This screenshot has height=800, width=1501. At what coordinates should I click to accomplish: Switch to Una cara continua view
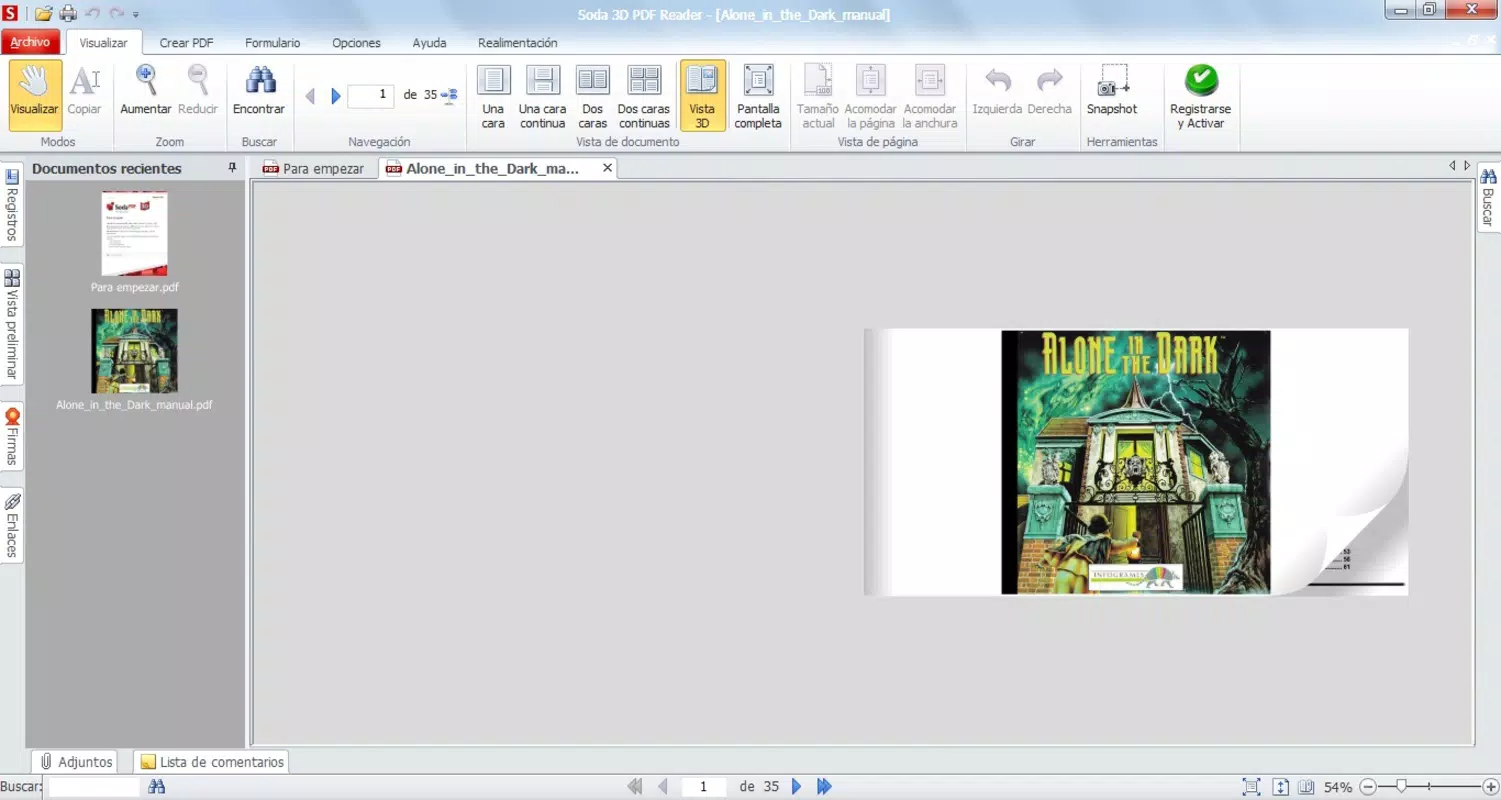[x=542, y=95]
